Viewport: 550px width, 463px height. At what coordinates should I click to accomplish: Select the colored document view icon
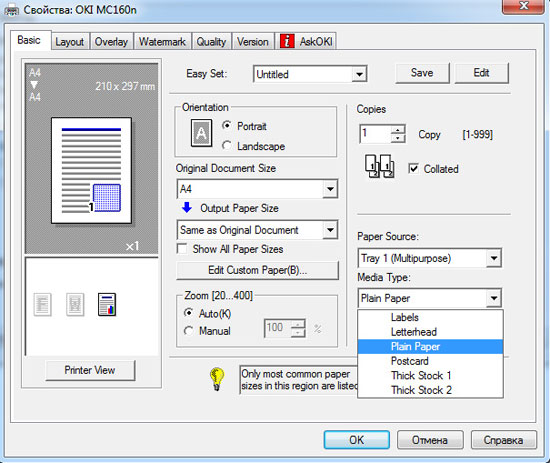click(x=107, y=304)
